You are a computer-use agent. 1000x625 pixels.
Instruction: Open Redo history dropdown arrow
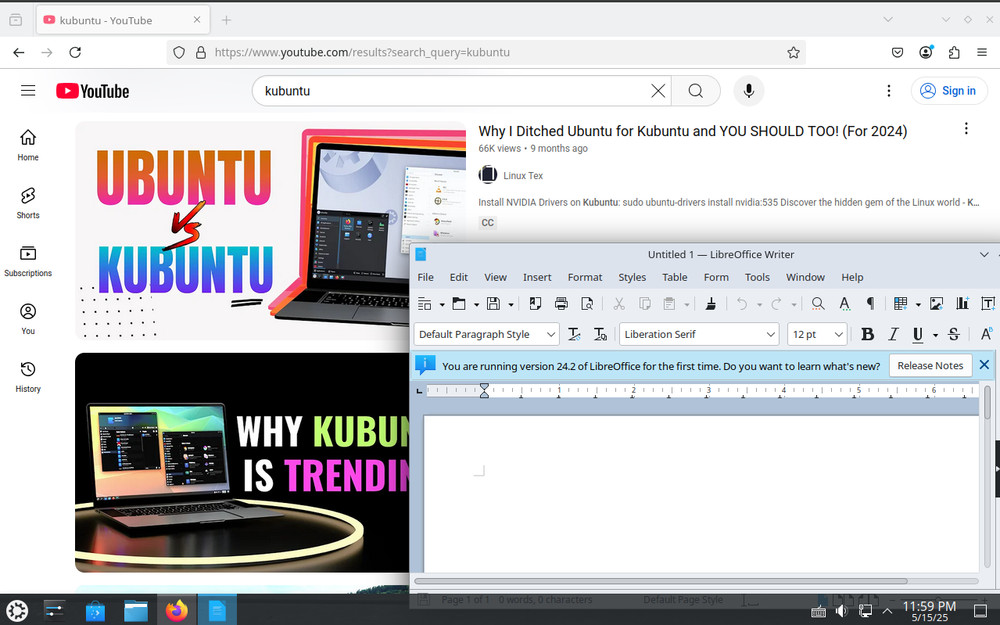click(x=793, y=305)
